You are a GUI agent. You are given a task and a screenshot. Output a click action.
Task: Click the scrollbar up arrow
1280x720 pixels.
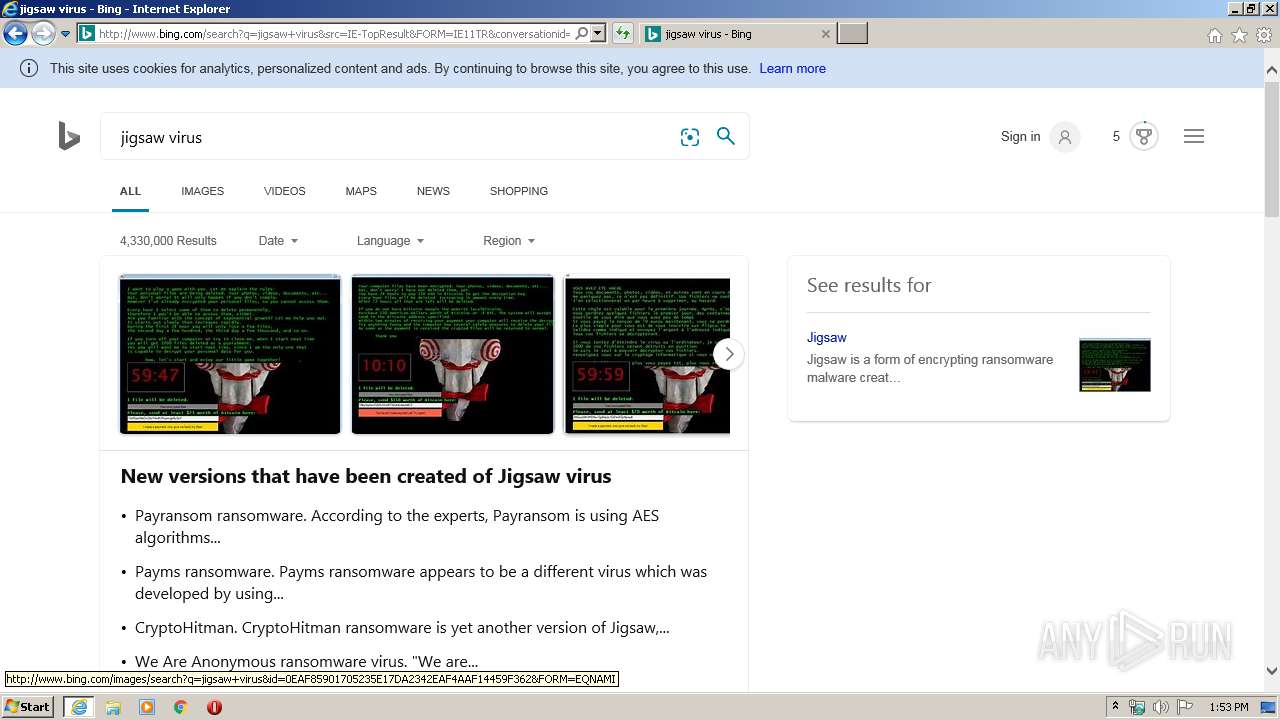tap(1272, 70)
